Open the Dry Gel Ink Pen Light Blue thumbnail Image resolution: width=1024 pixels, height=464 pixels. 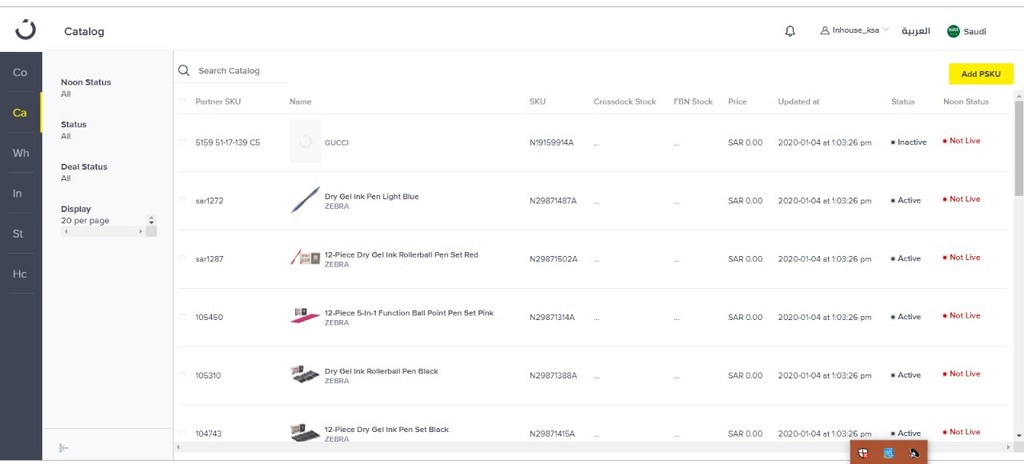[x=305, y=200]
